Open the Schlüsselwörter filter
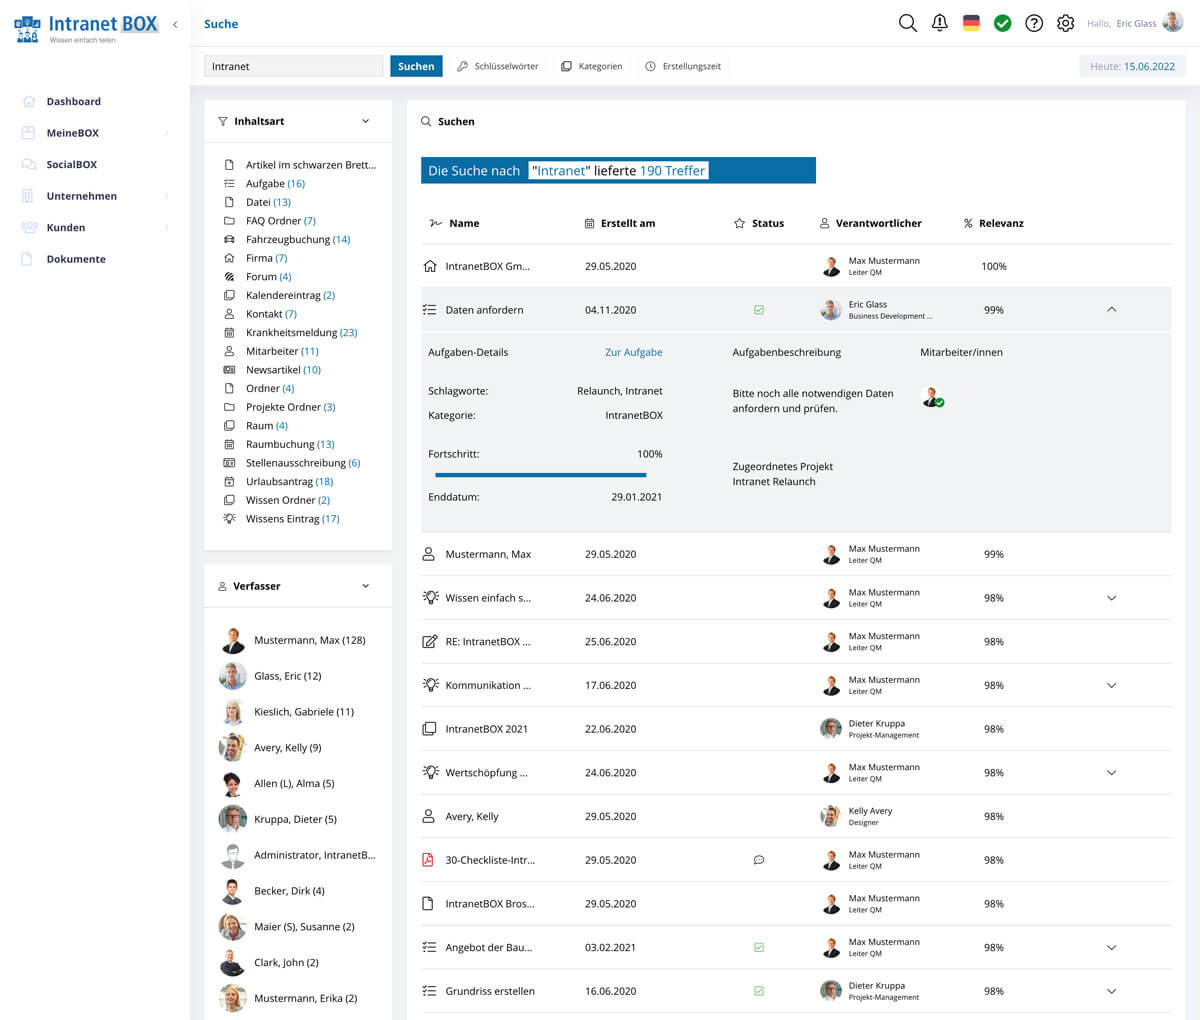The width and height of the screenshot is (1200, 1020). [497, 66]
